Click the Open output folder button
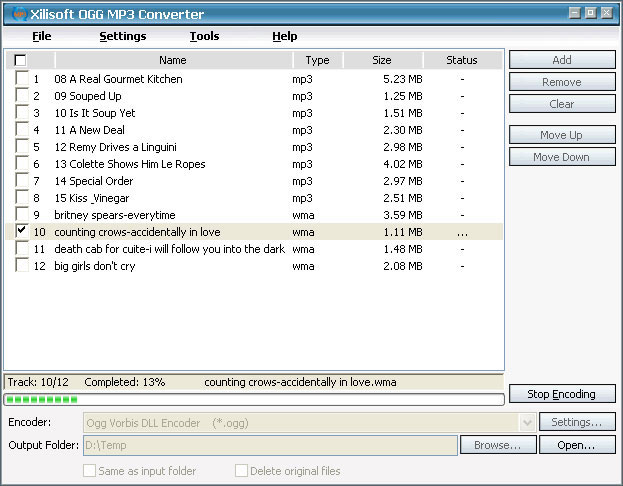The image size is (623, 486). coord(577,445)
